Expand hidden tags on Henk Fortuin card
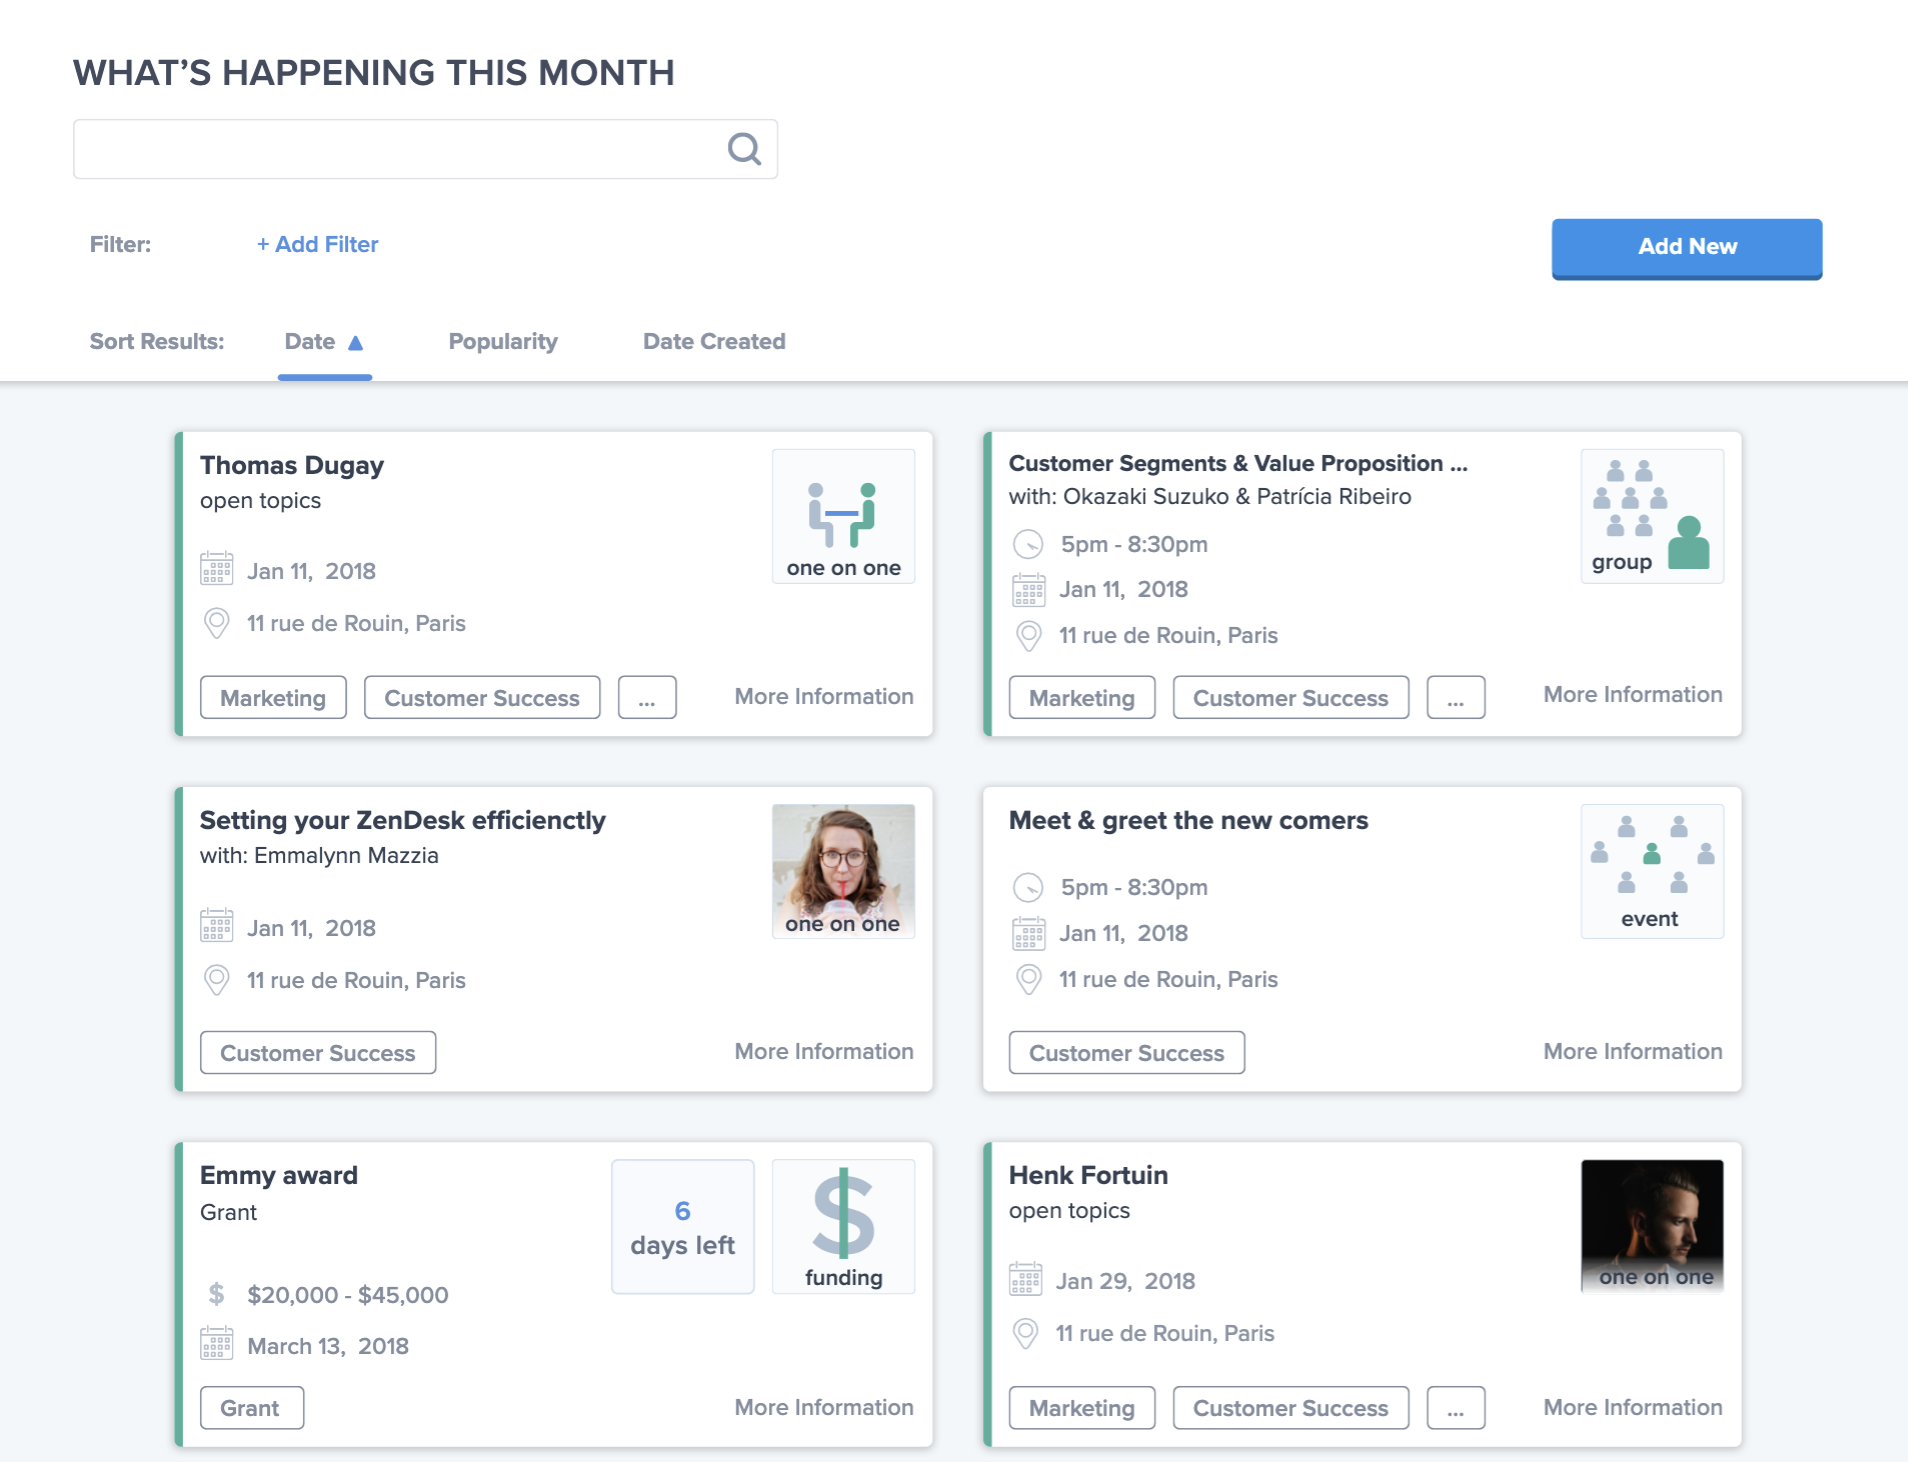Image resolution: width=1908 pixels, height=1462 pixels. pos(1455,1408)
